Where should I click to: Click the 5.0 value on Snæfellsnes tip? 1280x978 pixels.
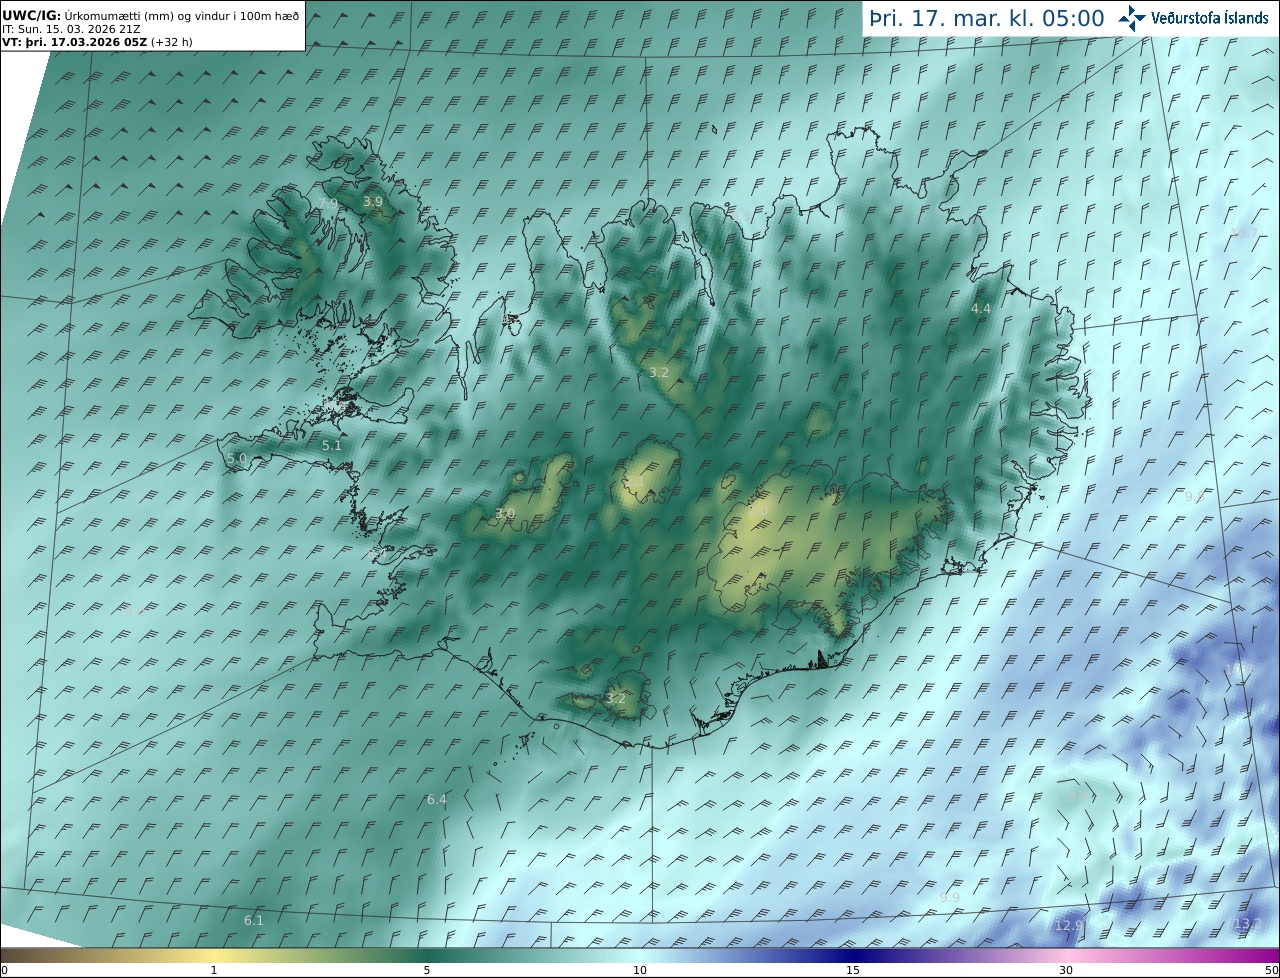click(x=237, y=458)
